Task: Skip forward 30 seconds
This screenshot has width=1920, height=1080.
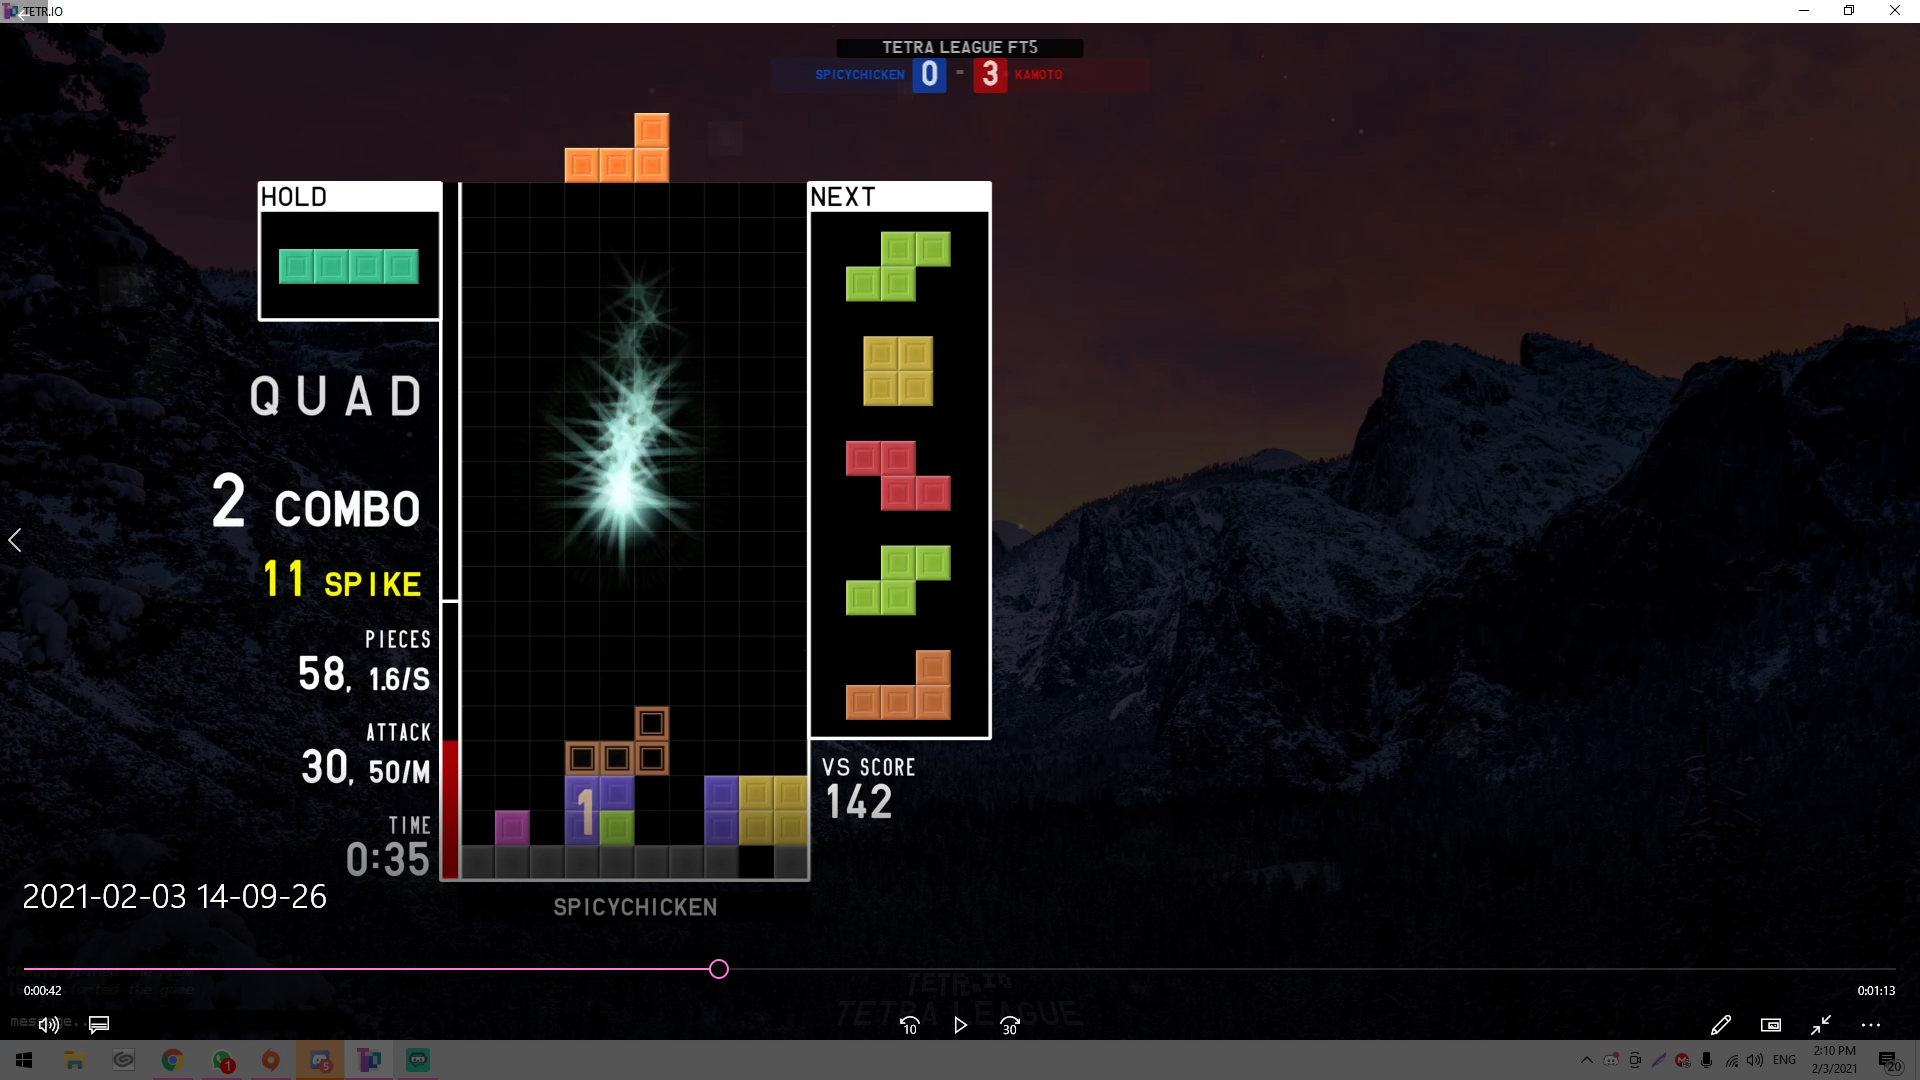Action: [x=1010, y=1026]
